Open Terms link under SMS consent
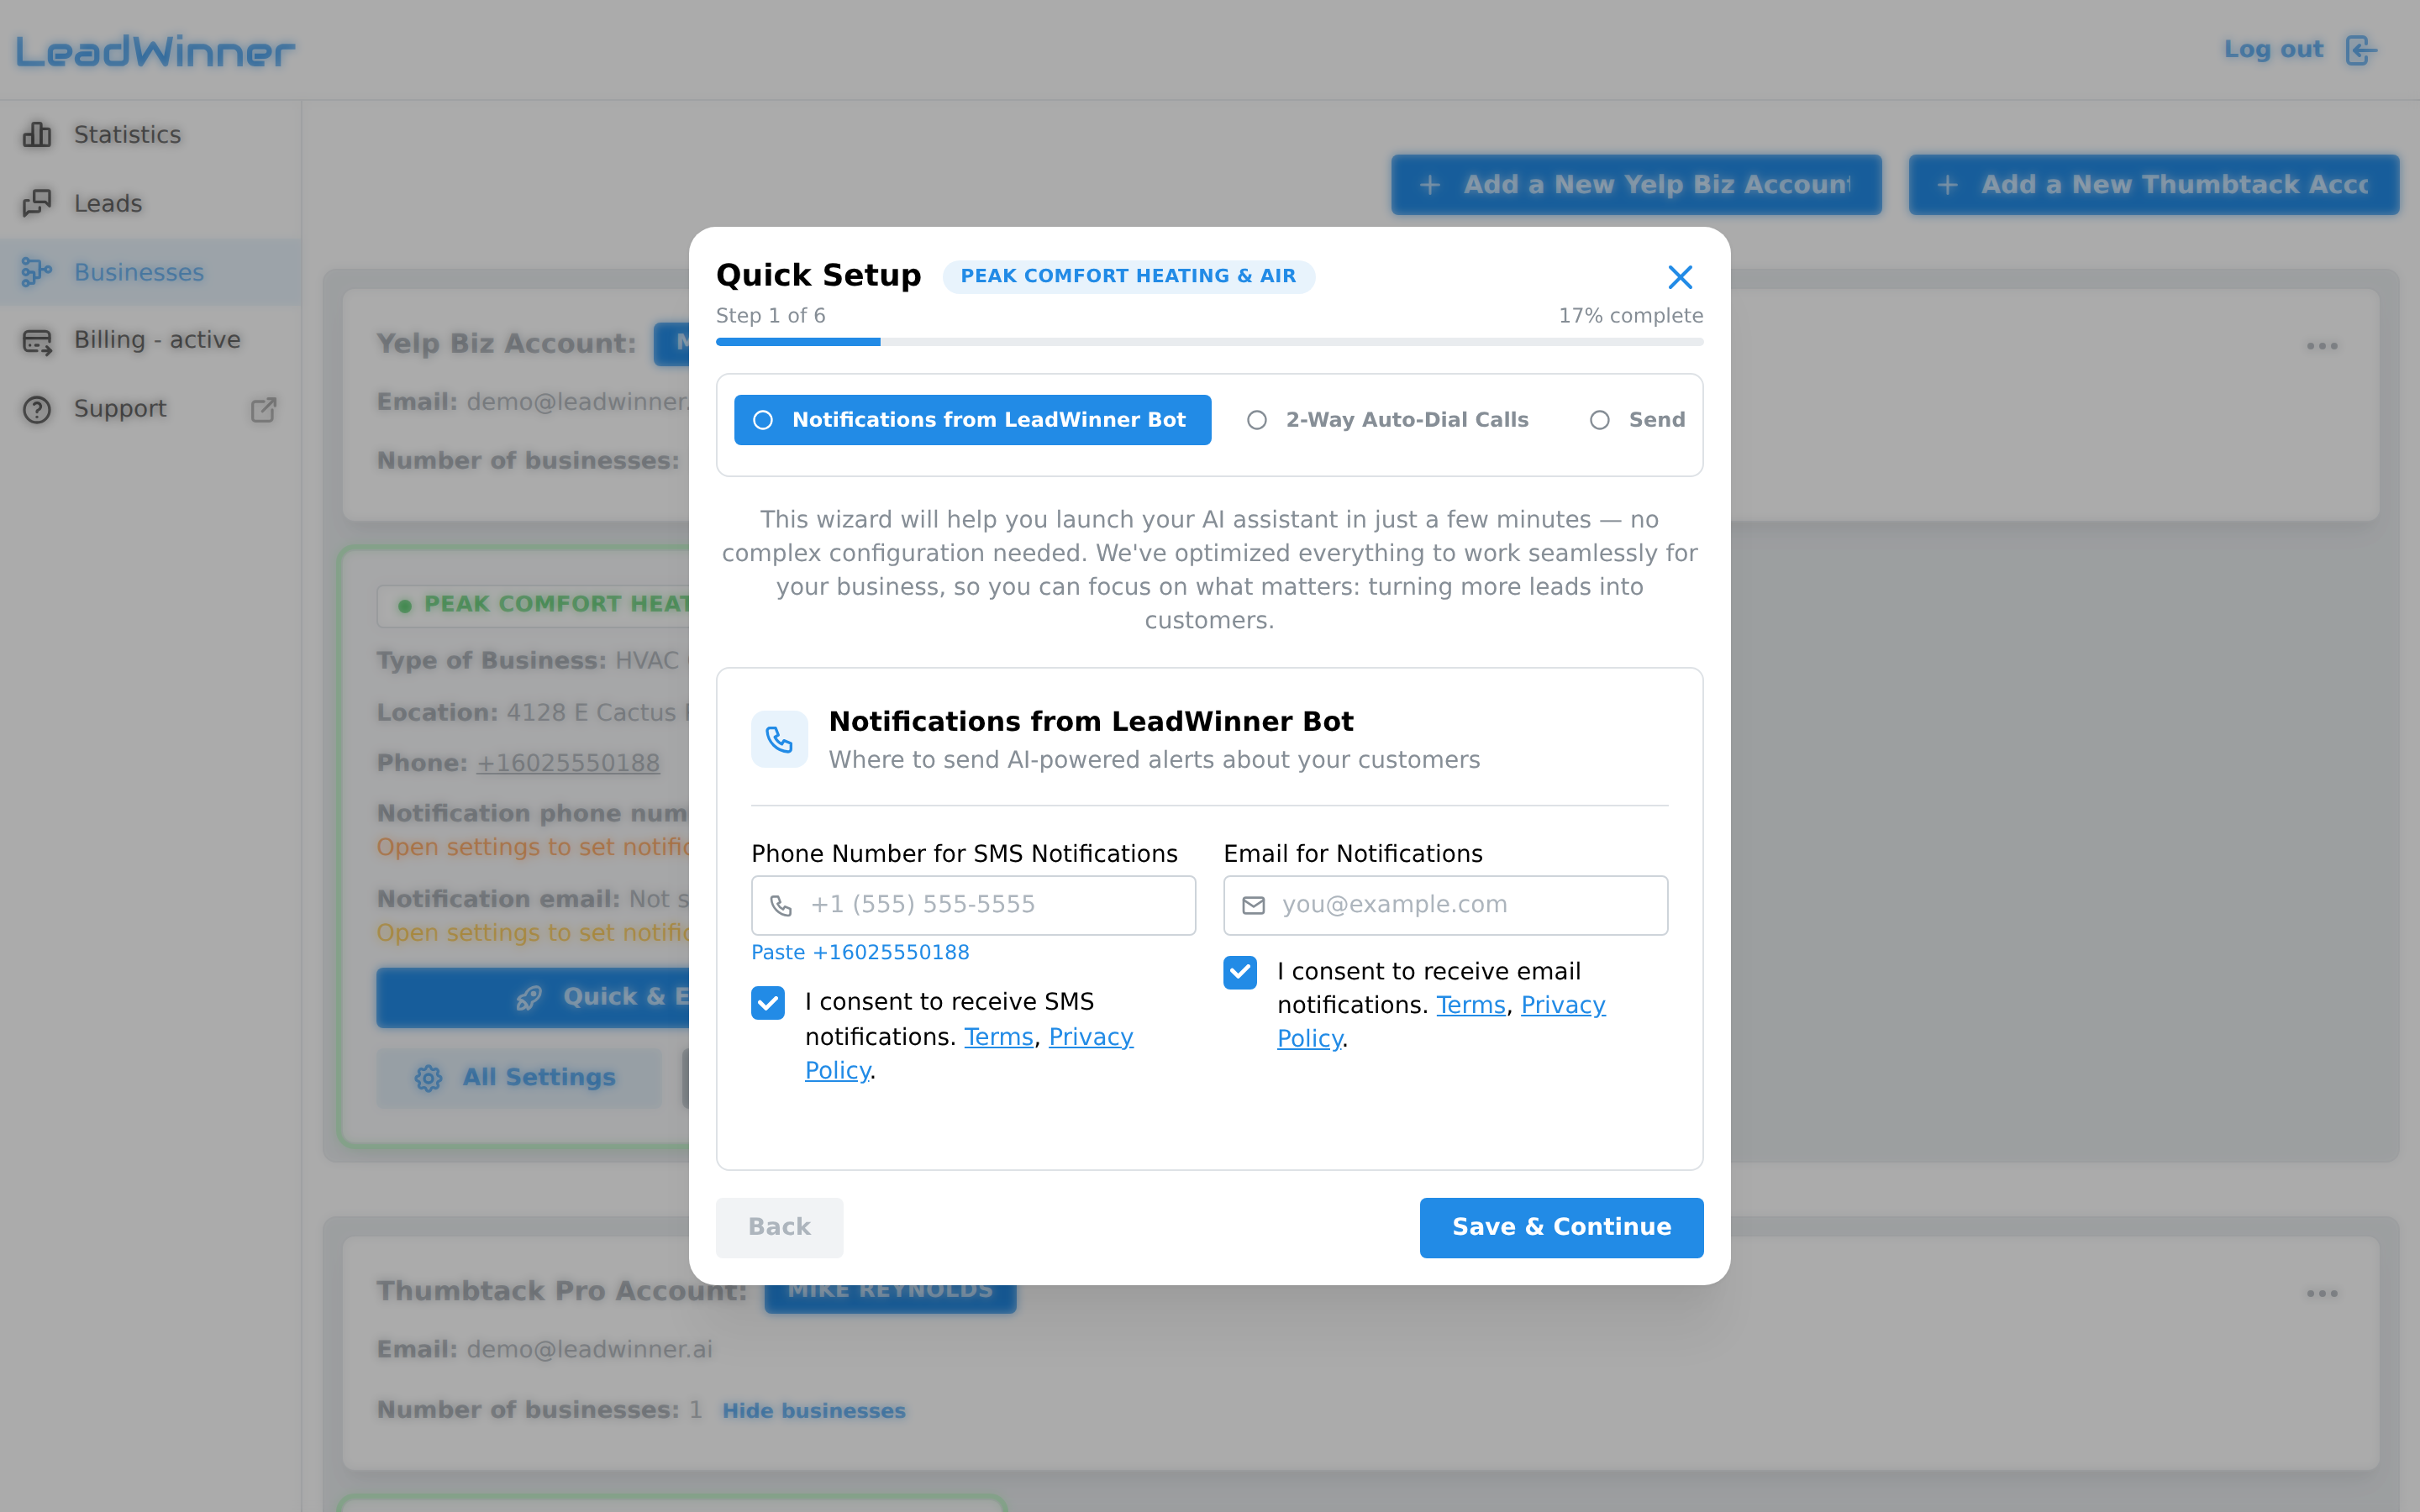The image size is (2420, 1512). (998, 1037)
